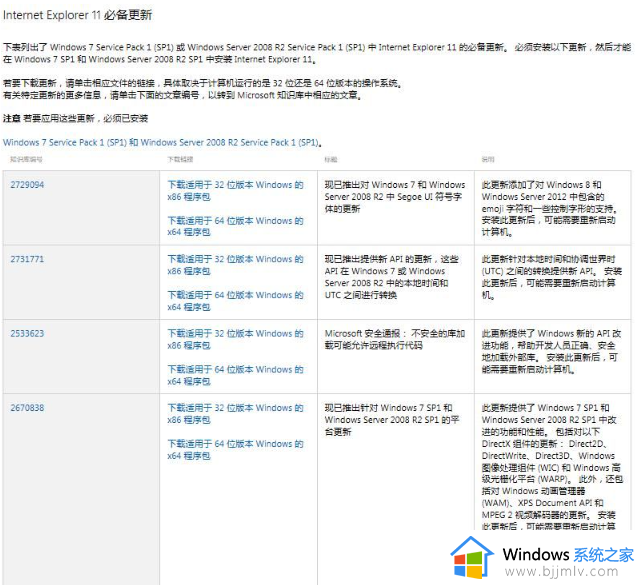639x585 pixels.
Task: Download 32-bit x86 package for update 2670838
Action: tap(236, 414)
